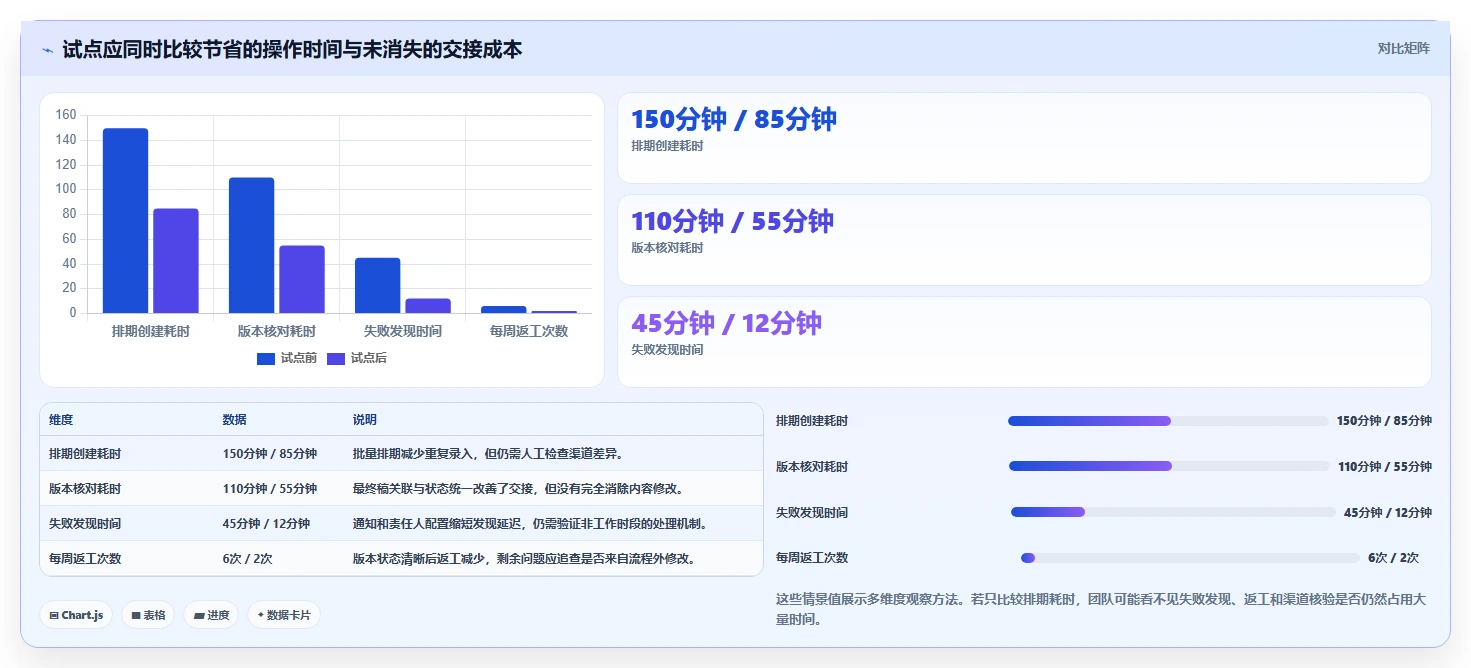The height and width of the screenshot is (668, 1471).
Task: Click 版本核对耗时 cell in the table
Action: click(85, 489)
